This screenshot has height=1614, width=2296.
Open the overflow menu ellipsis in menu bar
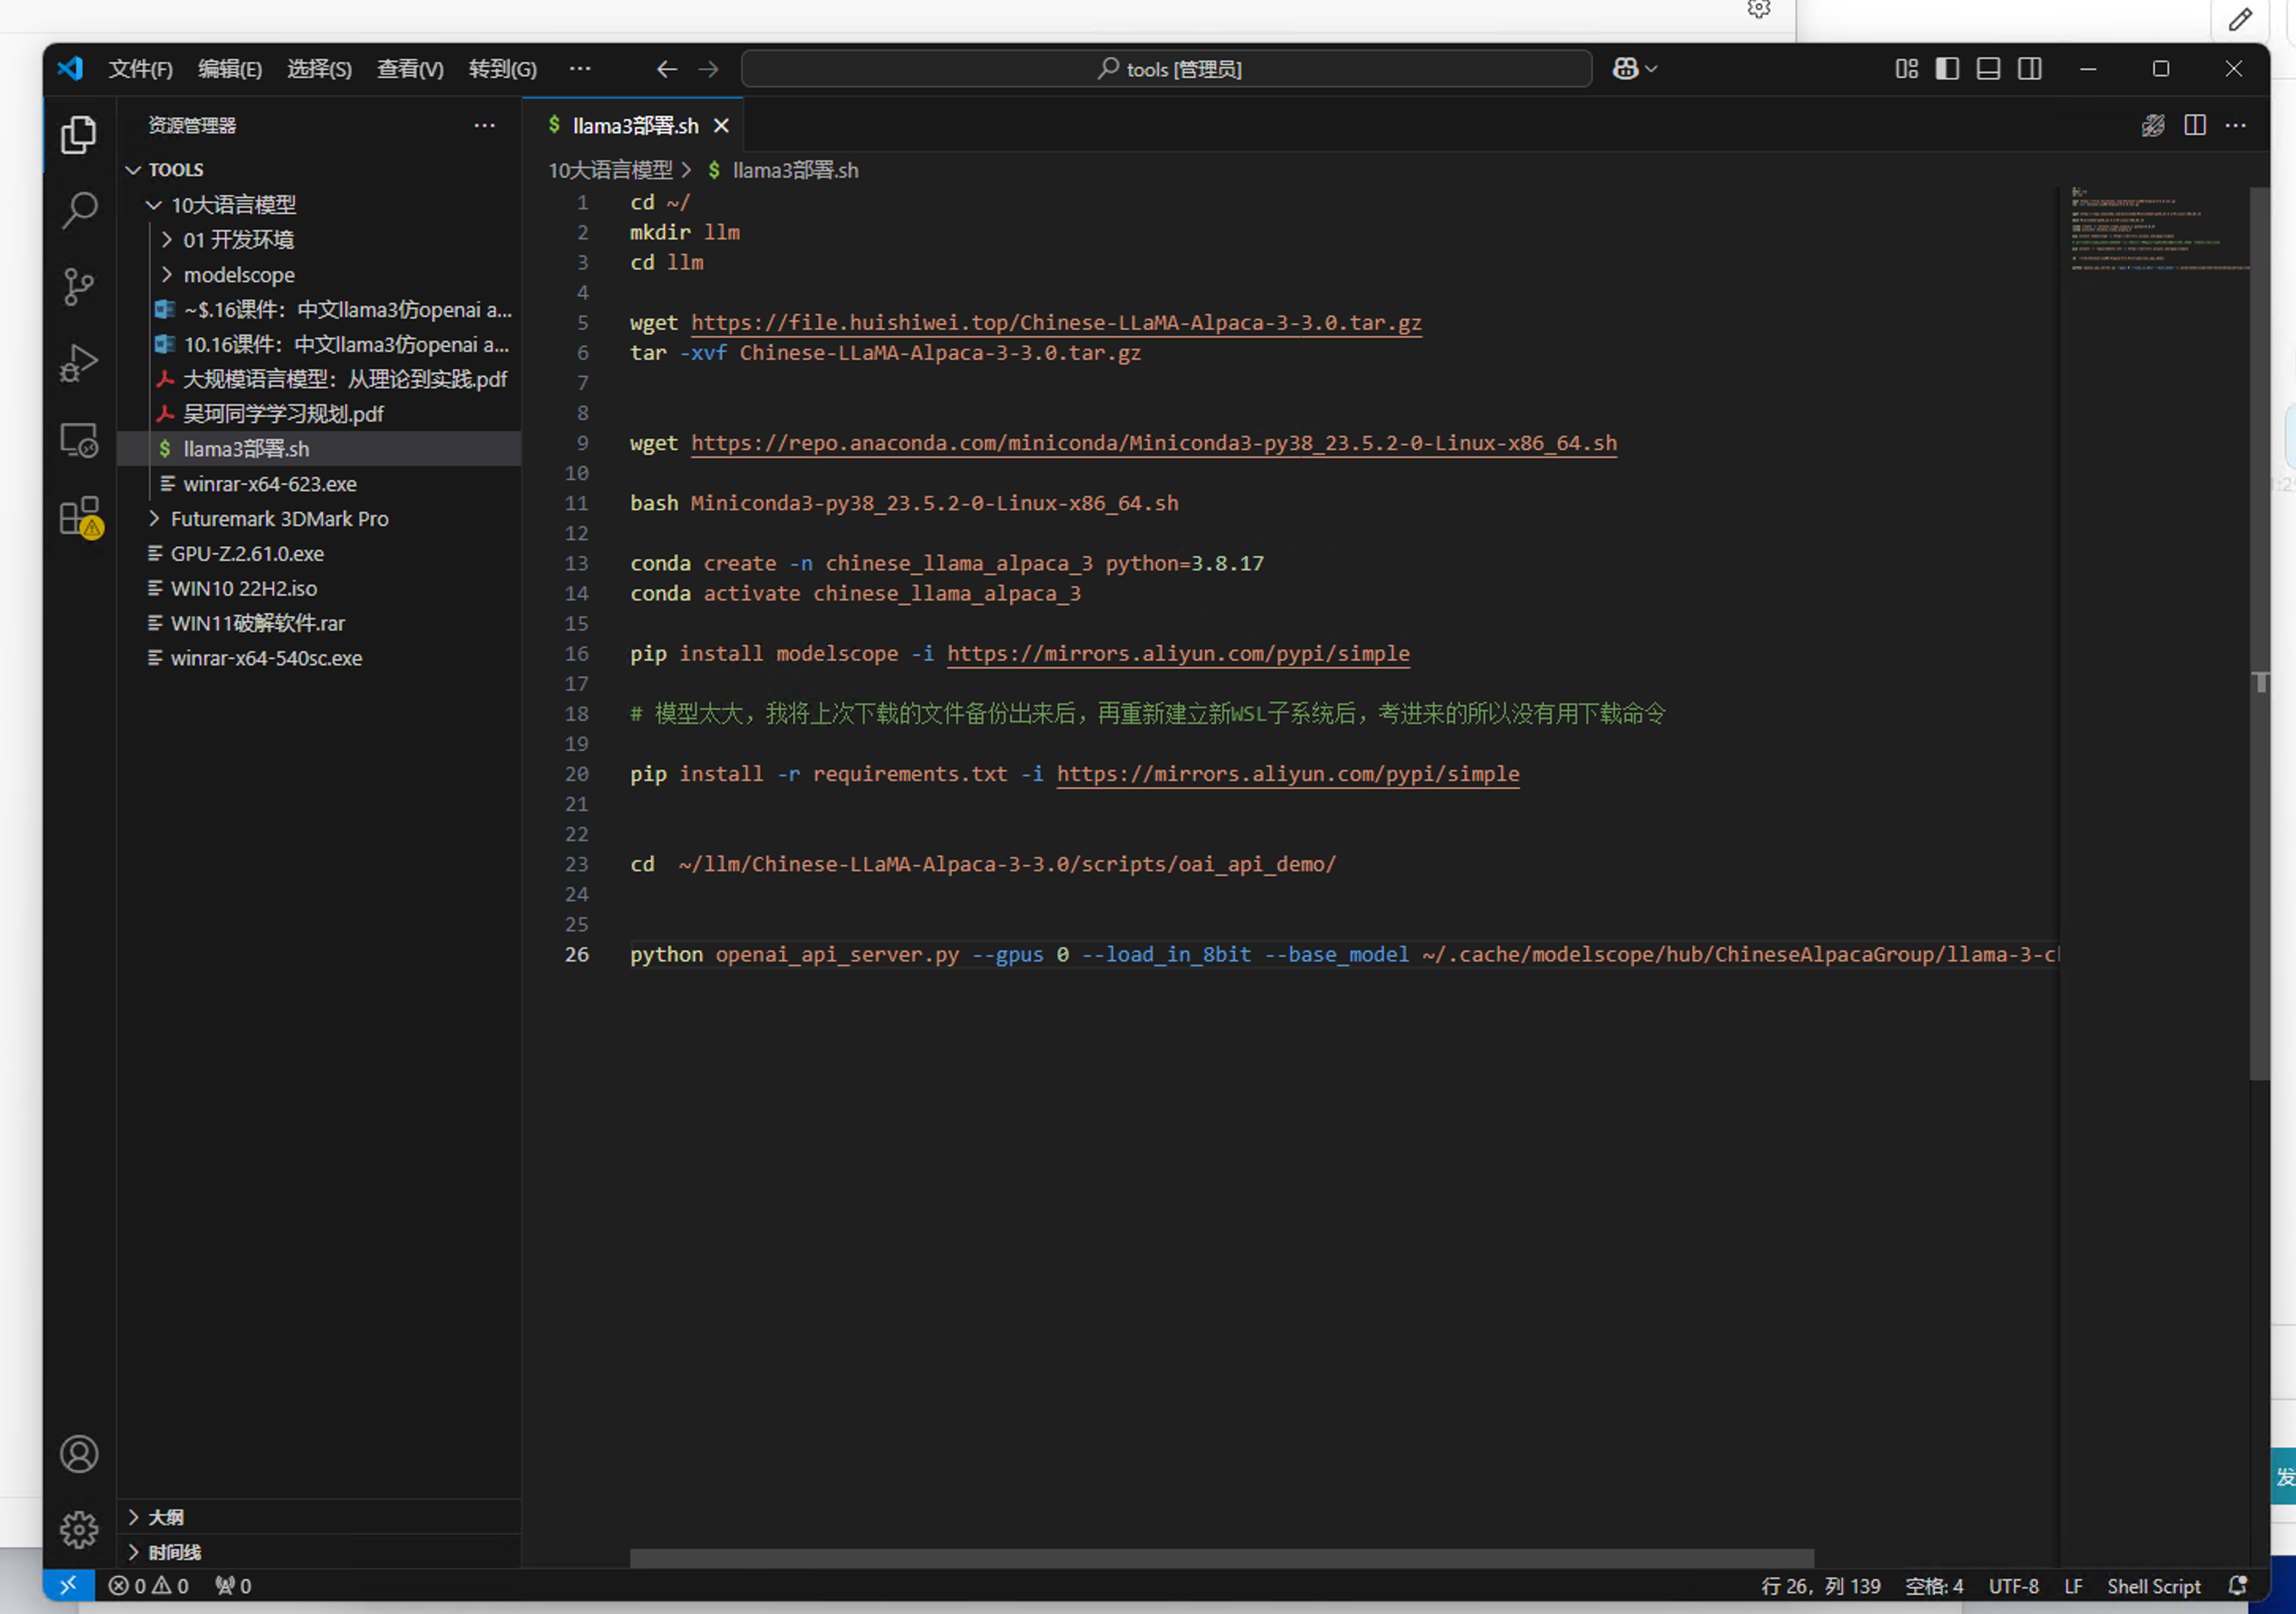(x=580, y=69)
